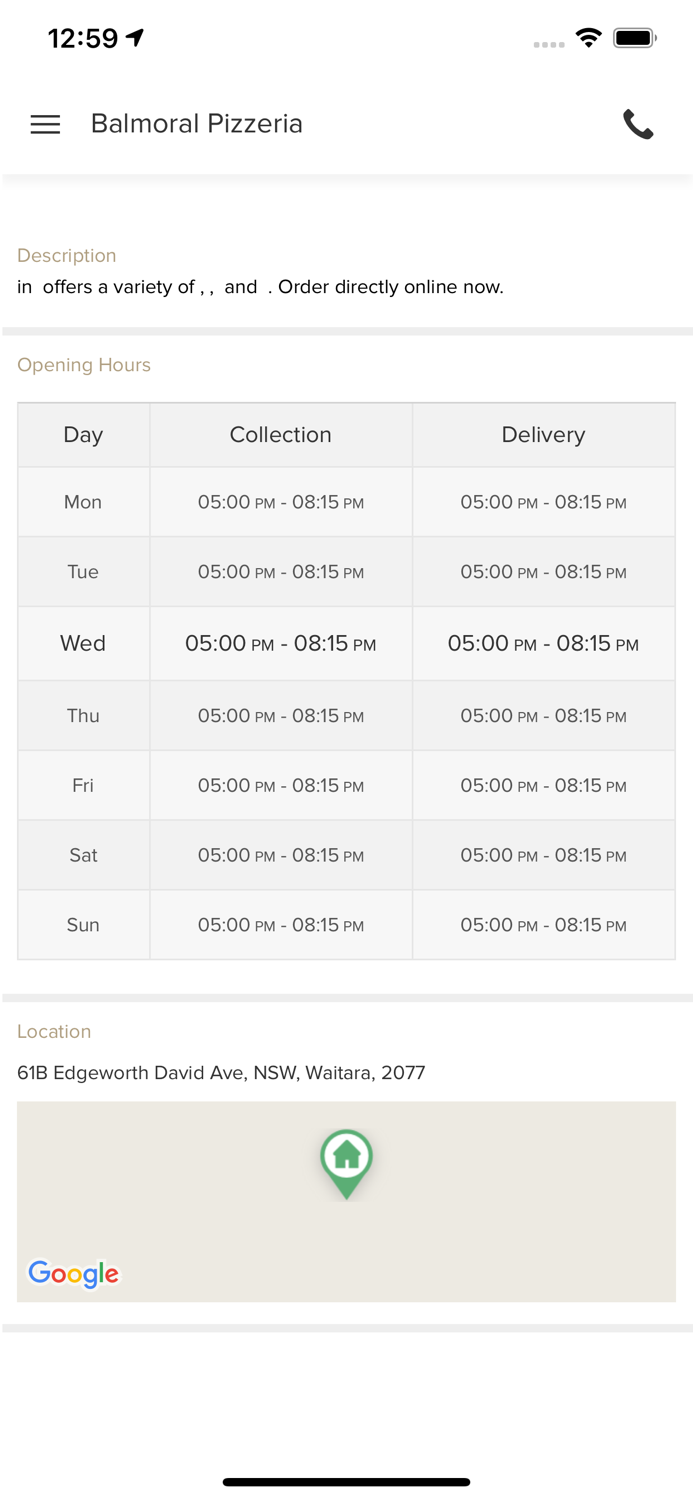Viewport: 693px width, 1500px height.
Task: Tap Monday's collection hours
Action: coord(280,502)
